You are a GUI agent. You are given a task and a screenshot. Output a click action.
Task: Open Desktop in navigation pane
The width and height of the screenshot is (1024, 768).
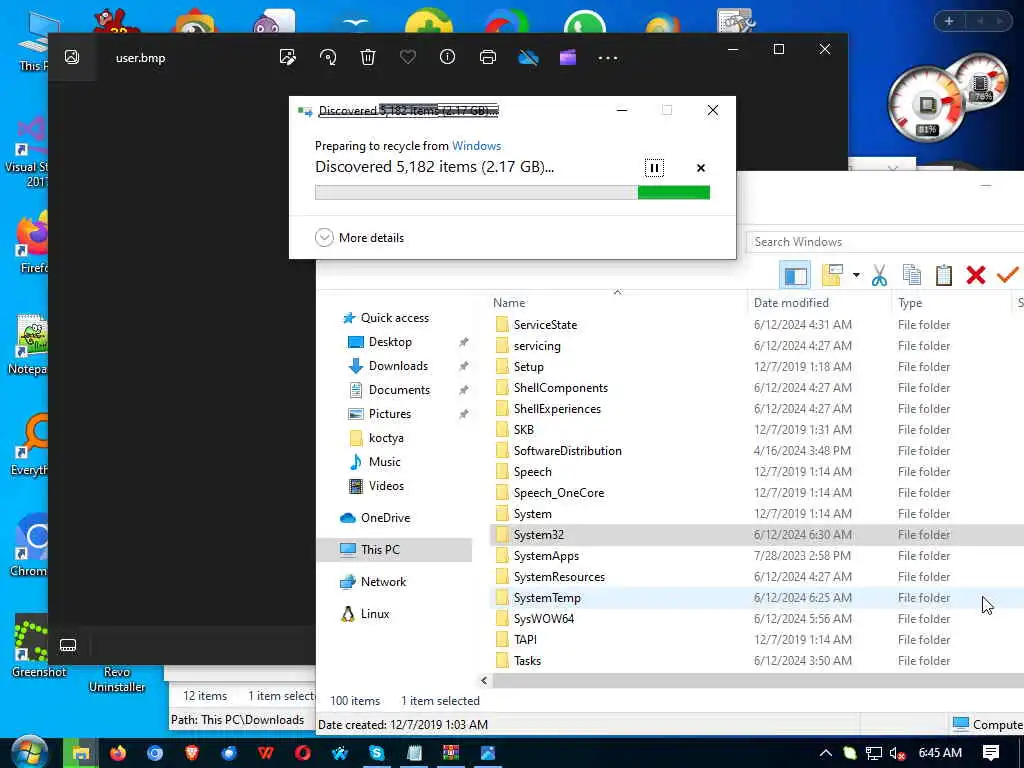point(390,342)
